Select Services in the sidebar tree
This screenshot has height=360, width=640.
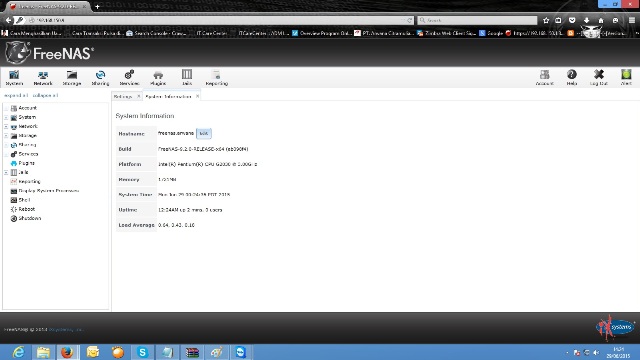click(x=28, y=154)
